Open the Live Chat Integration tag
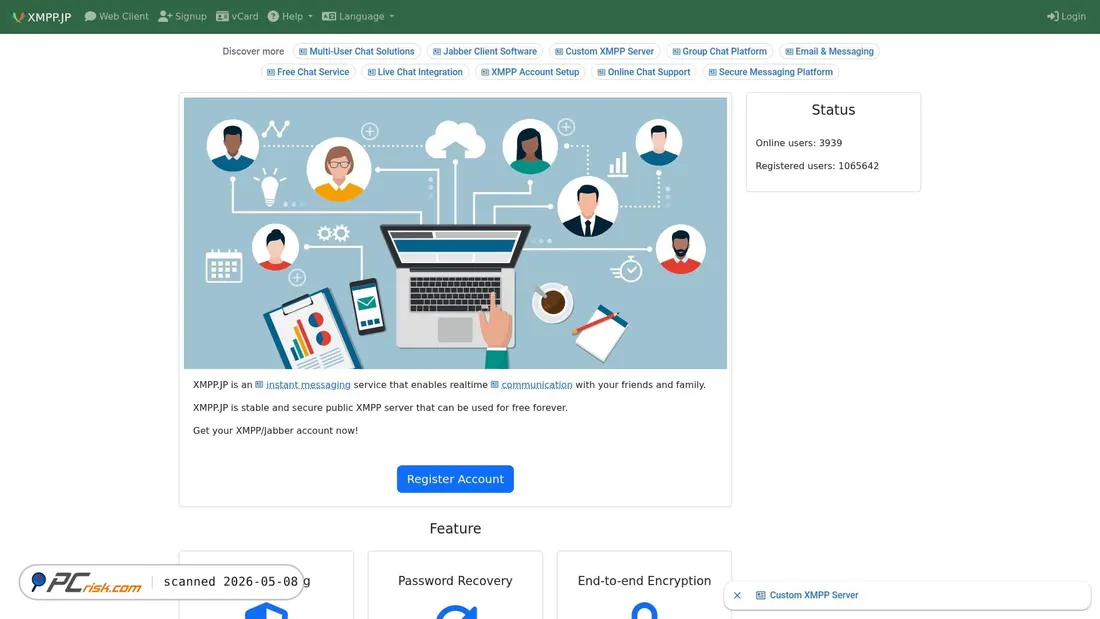Screen dimensions: 1100x619 [415, 72]
